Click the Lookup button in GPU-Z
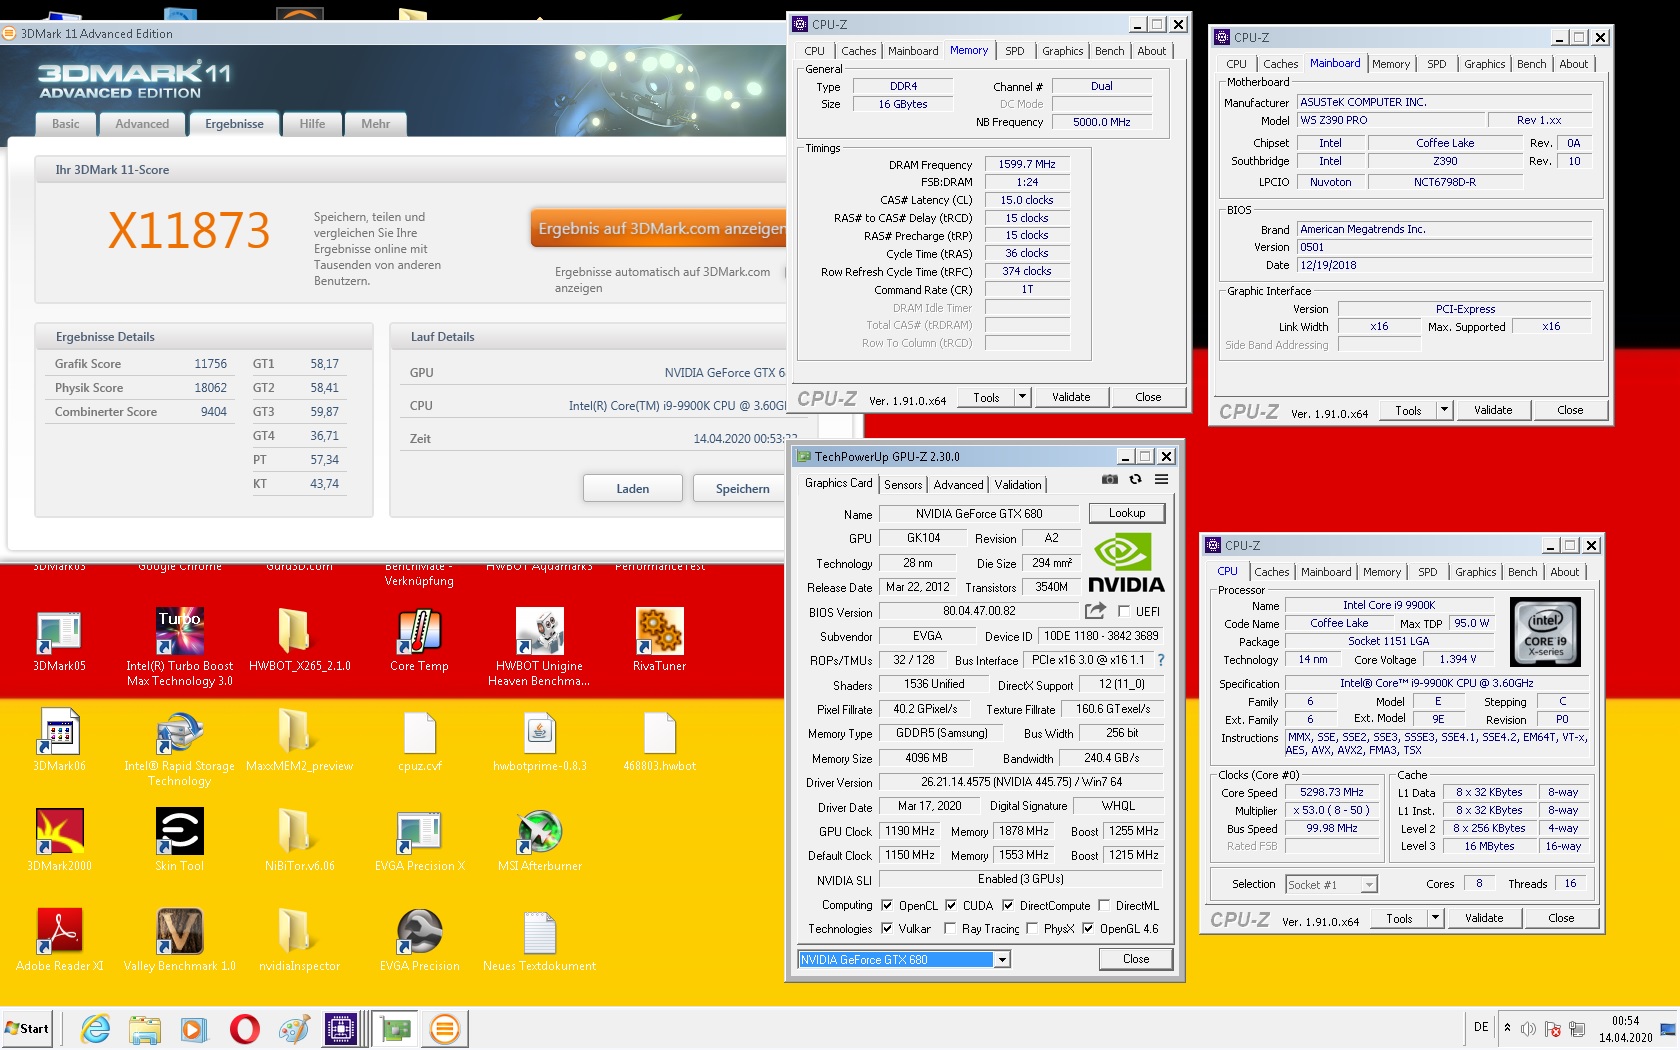 [x=1127, y=513]
